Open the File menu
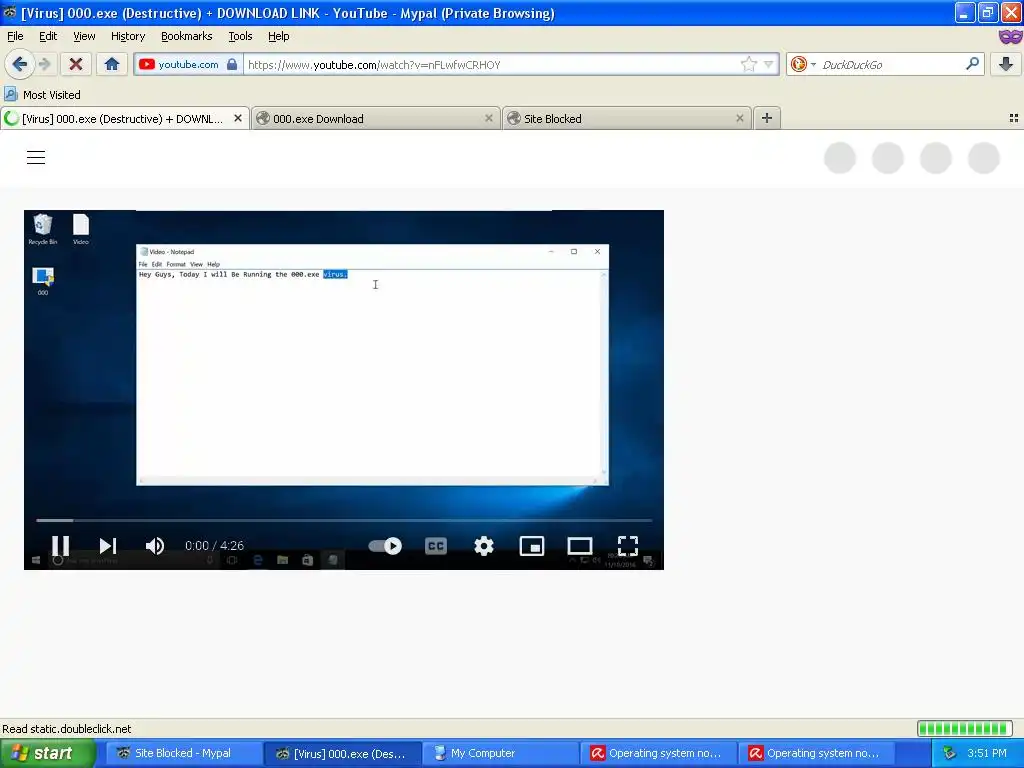This screenshot has width=1024, height=768. pyautogui.click(x=15, y=36)
